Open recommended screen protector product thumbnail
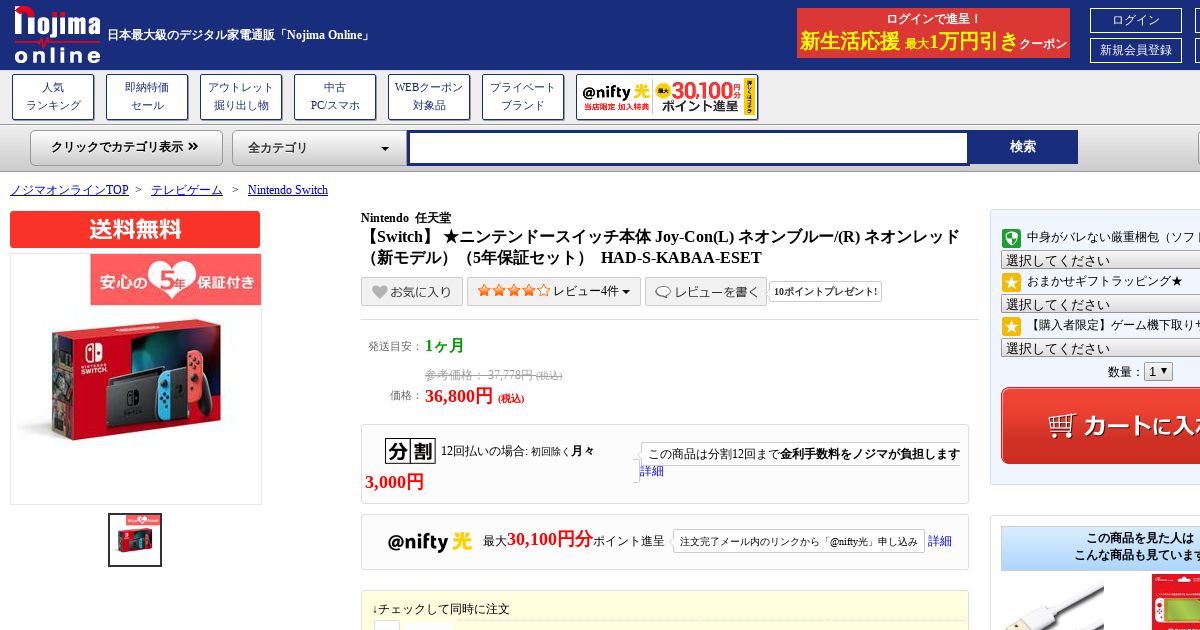 tap(1176, 602)
